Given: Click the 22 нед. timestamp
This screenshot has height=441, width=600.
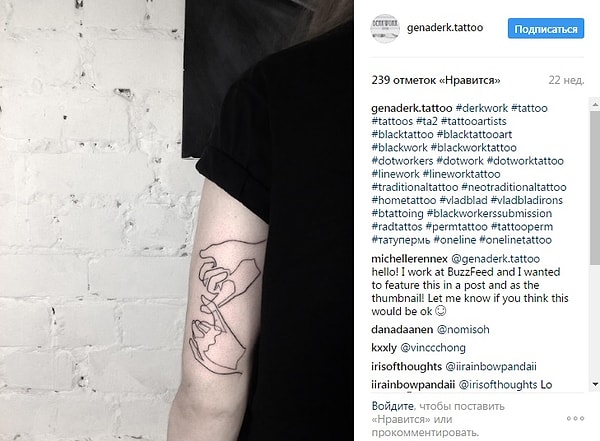Looking at the screenshot, I should tap(566, 80).
